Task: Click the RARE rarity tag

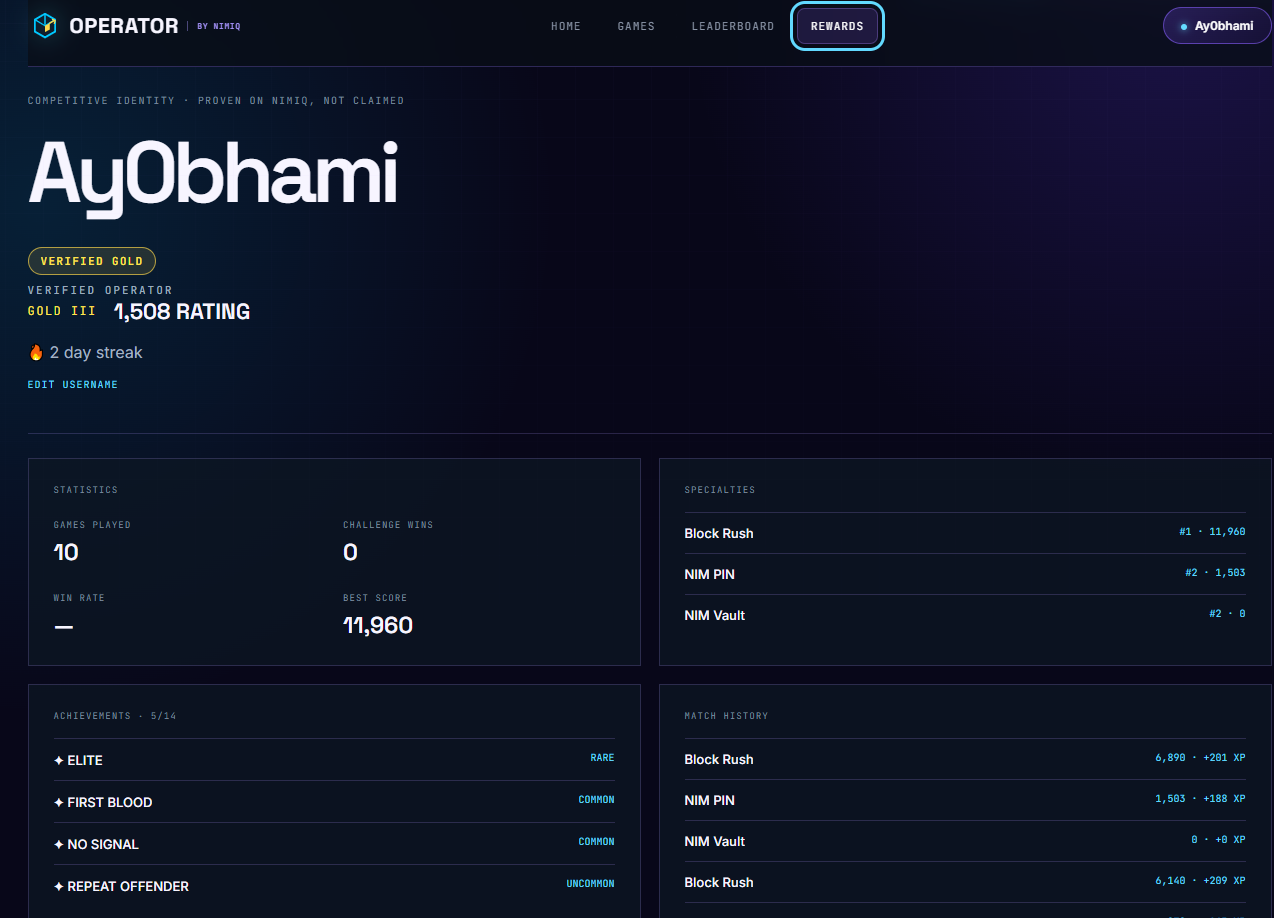Action: [x=602, y=758]
